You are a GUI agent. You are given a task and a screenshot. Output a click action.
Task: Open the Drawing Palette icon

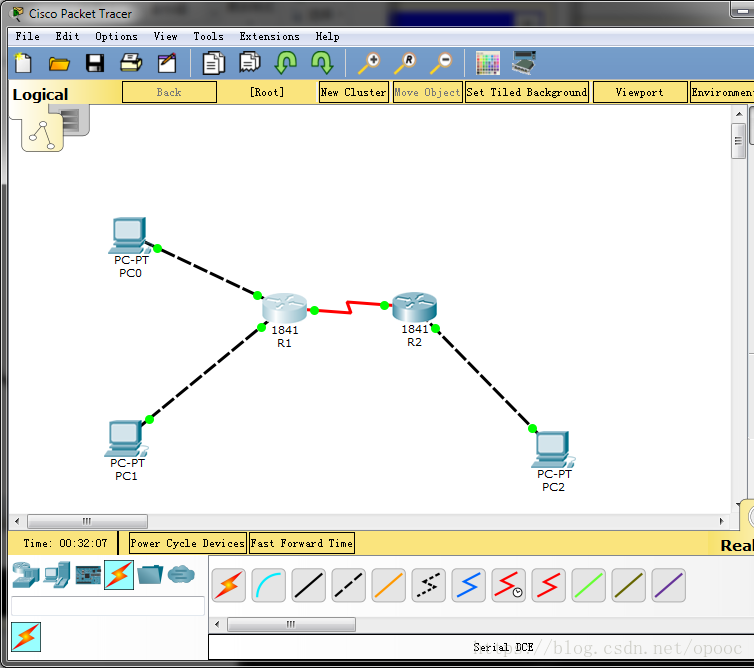488,63
